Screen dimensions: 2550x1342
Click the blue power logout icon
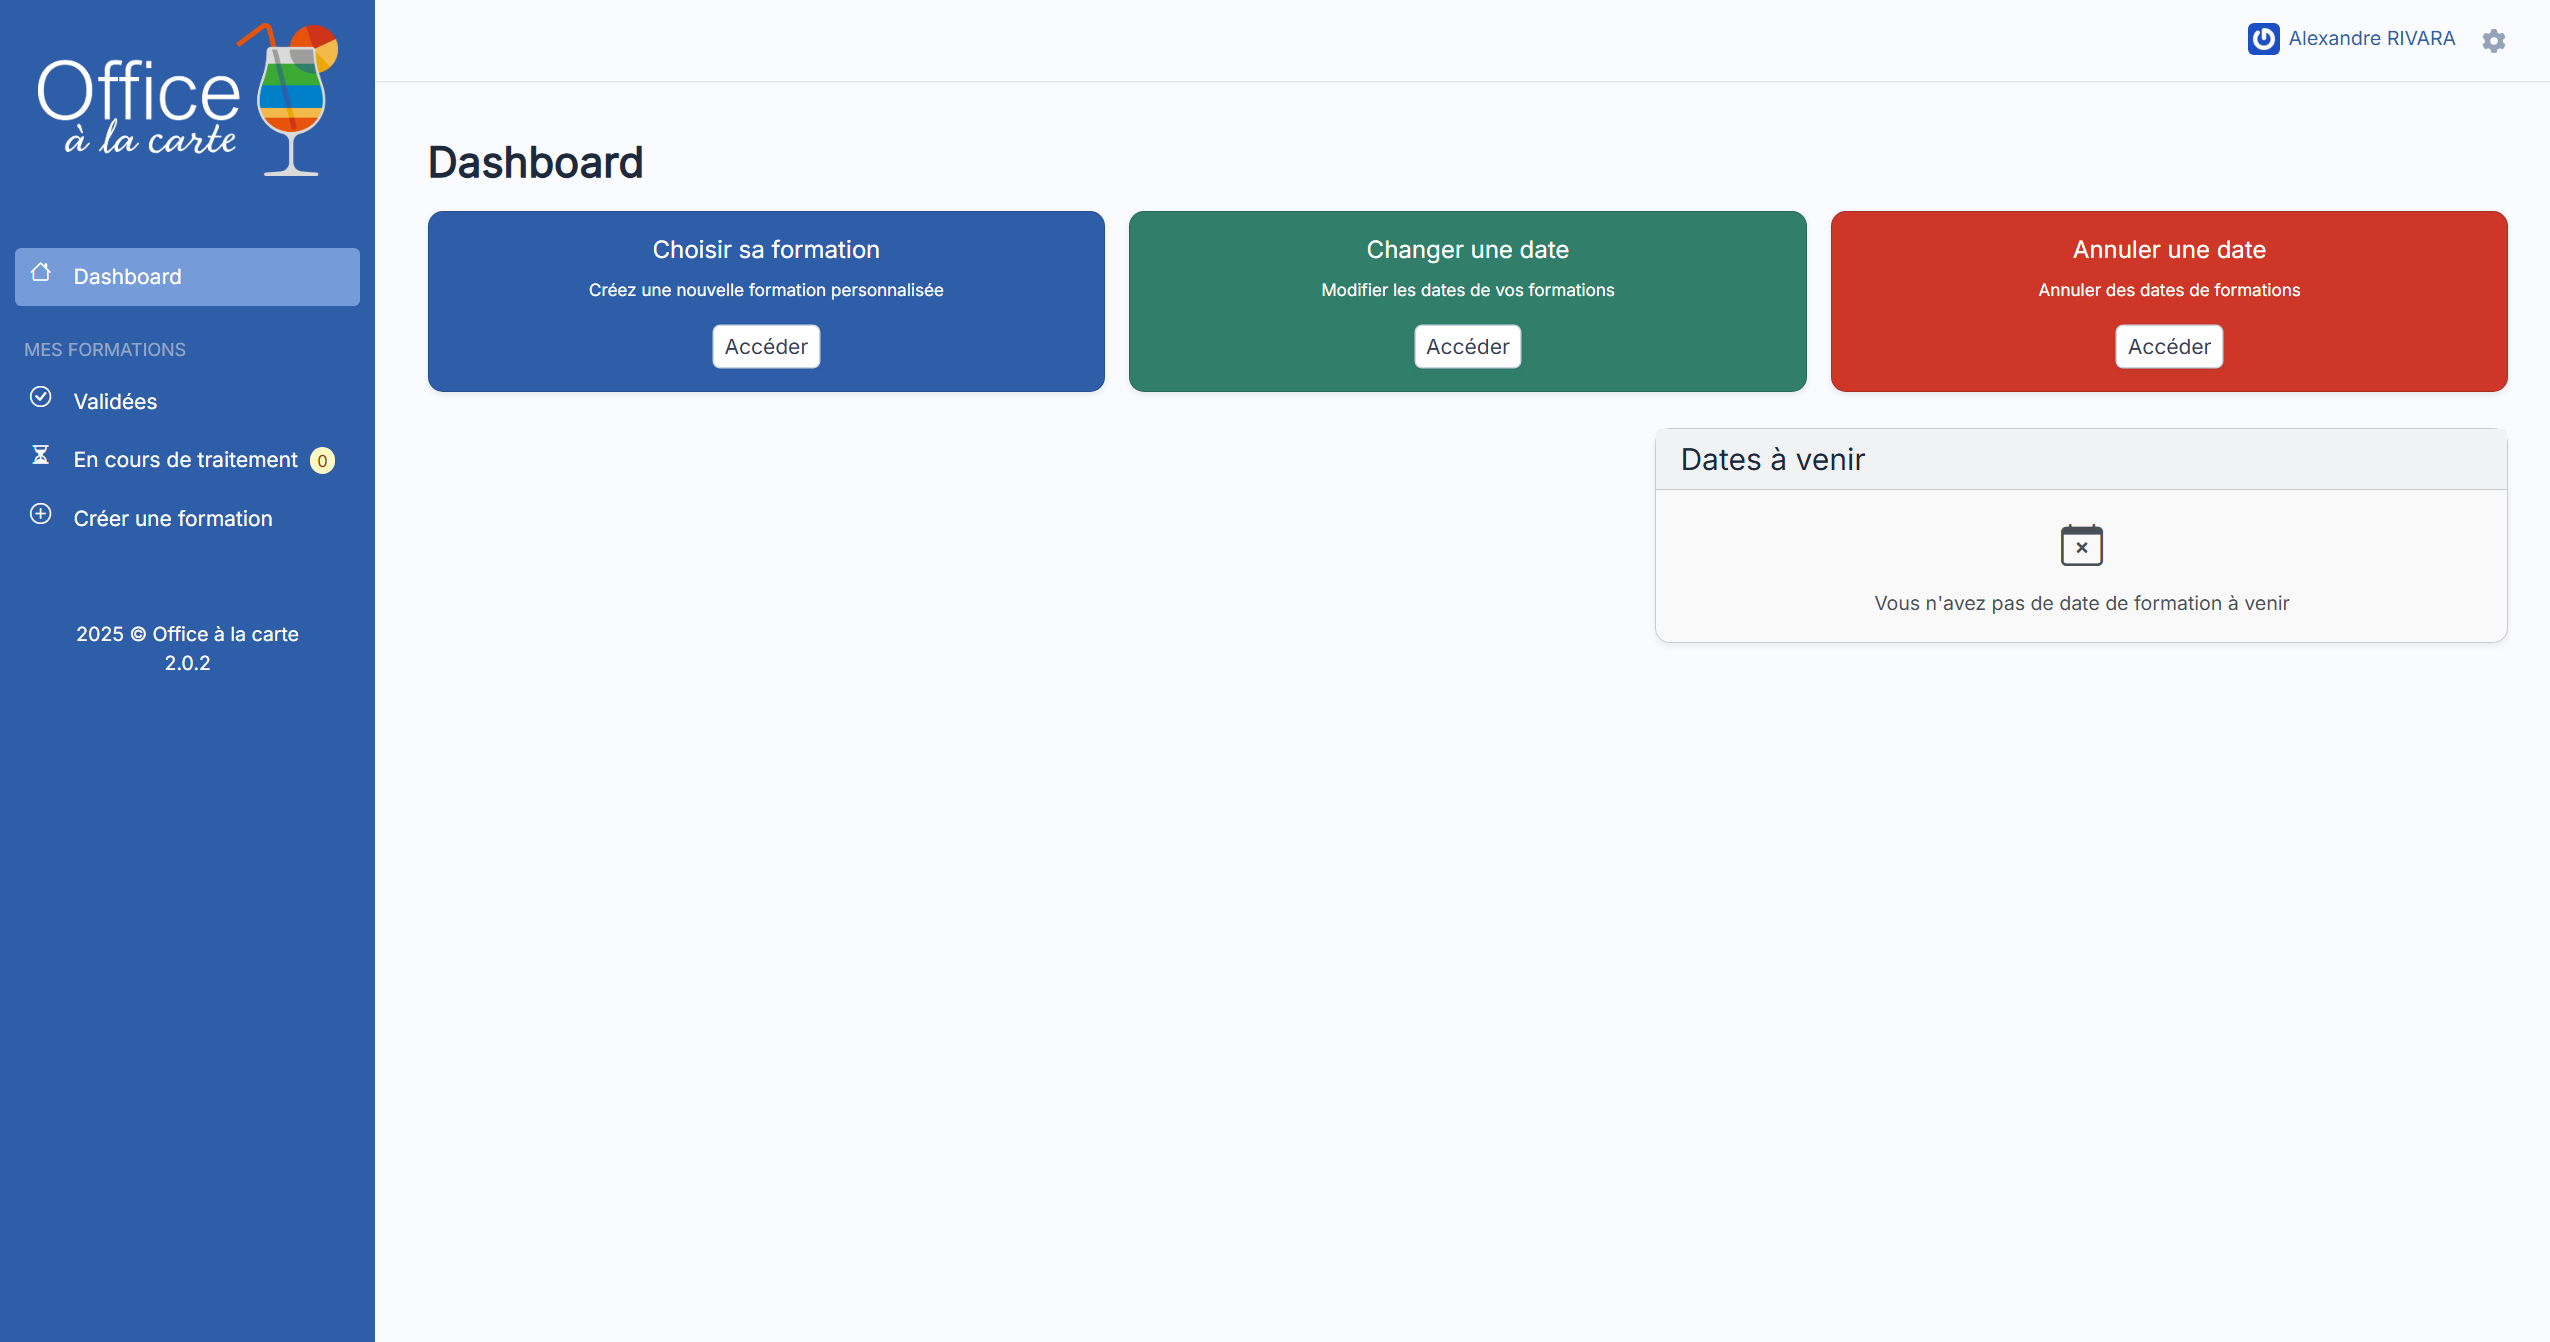click(x=2263, y=39)
